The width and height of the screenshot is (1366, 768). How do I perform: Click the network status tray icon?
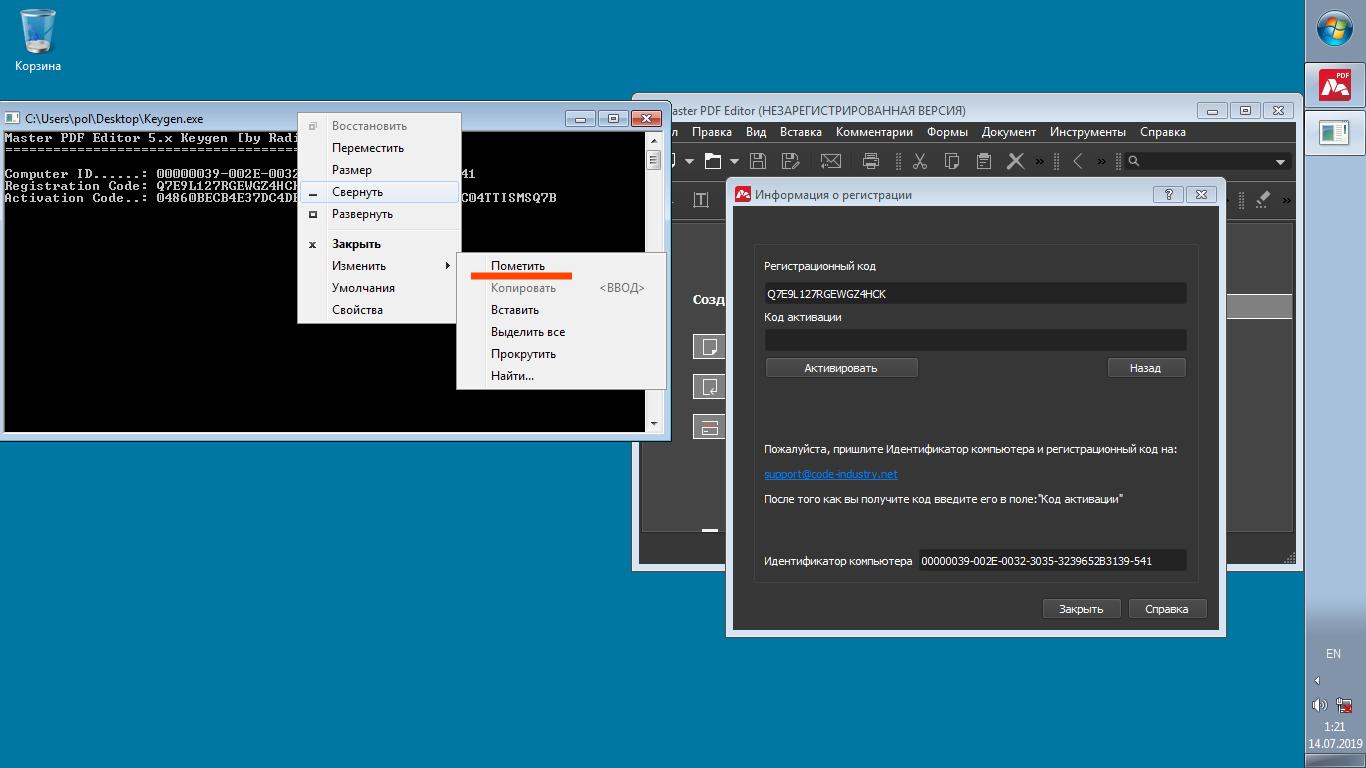click(1345, 705)
